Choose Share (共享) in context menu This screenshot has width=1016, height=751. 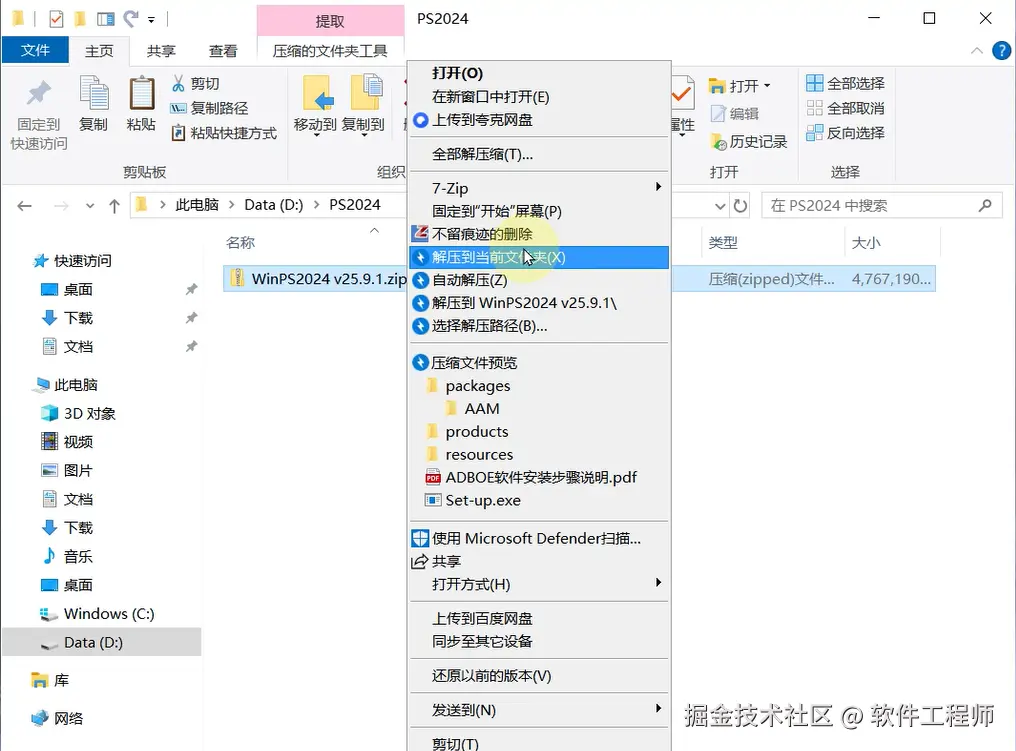point(539,561)
